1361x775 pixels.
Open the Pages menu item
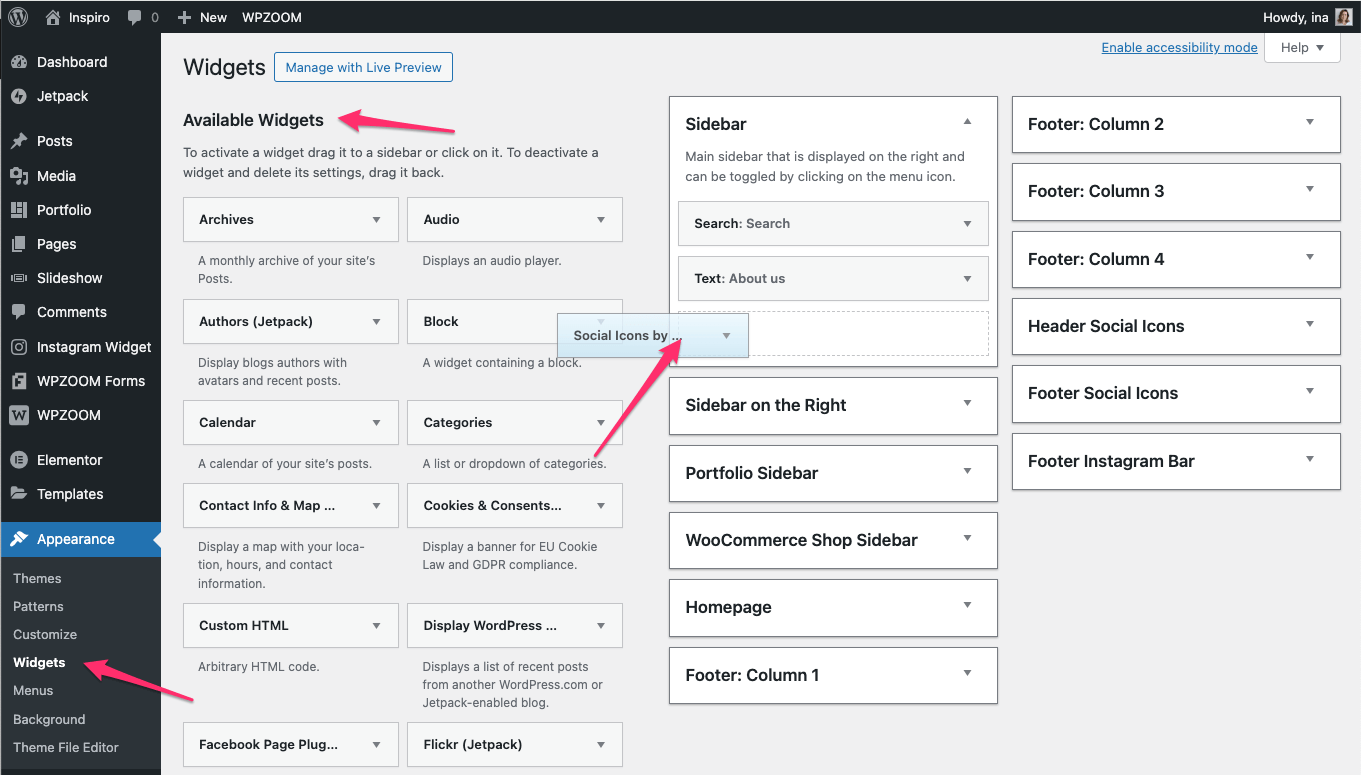56,244
